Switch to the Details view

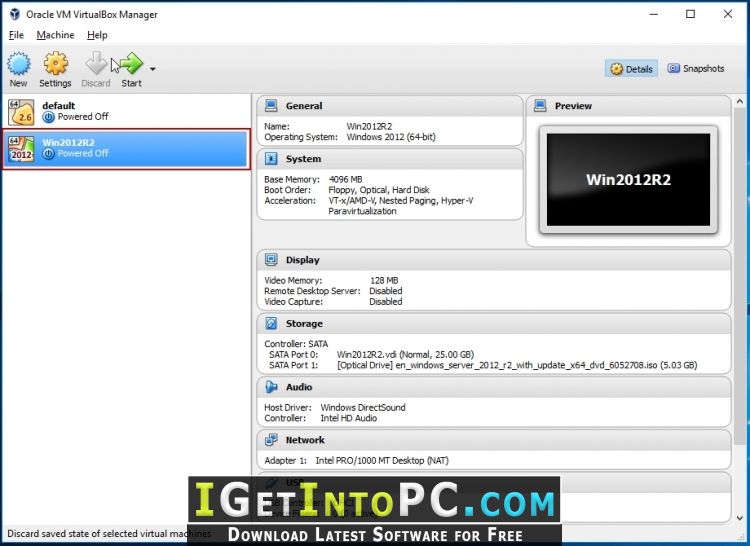pyautogui.click(x=632, y=69)
